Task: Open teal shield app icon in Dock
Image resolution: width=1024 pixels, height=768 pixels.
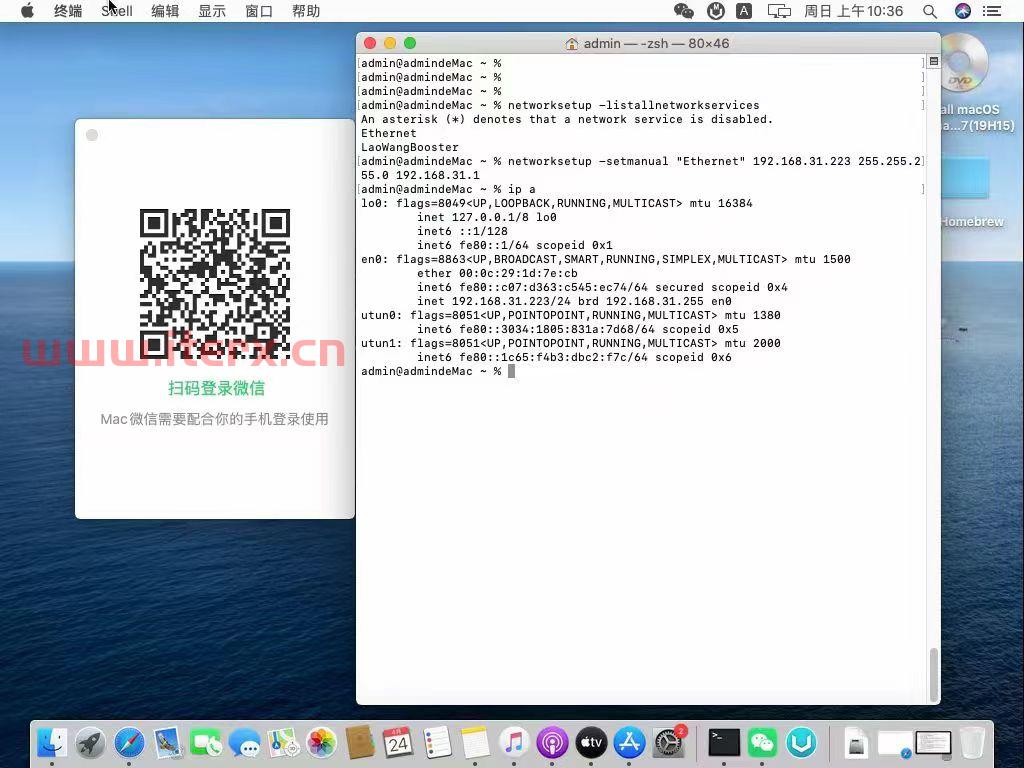Action: (801, 743)
